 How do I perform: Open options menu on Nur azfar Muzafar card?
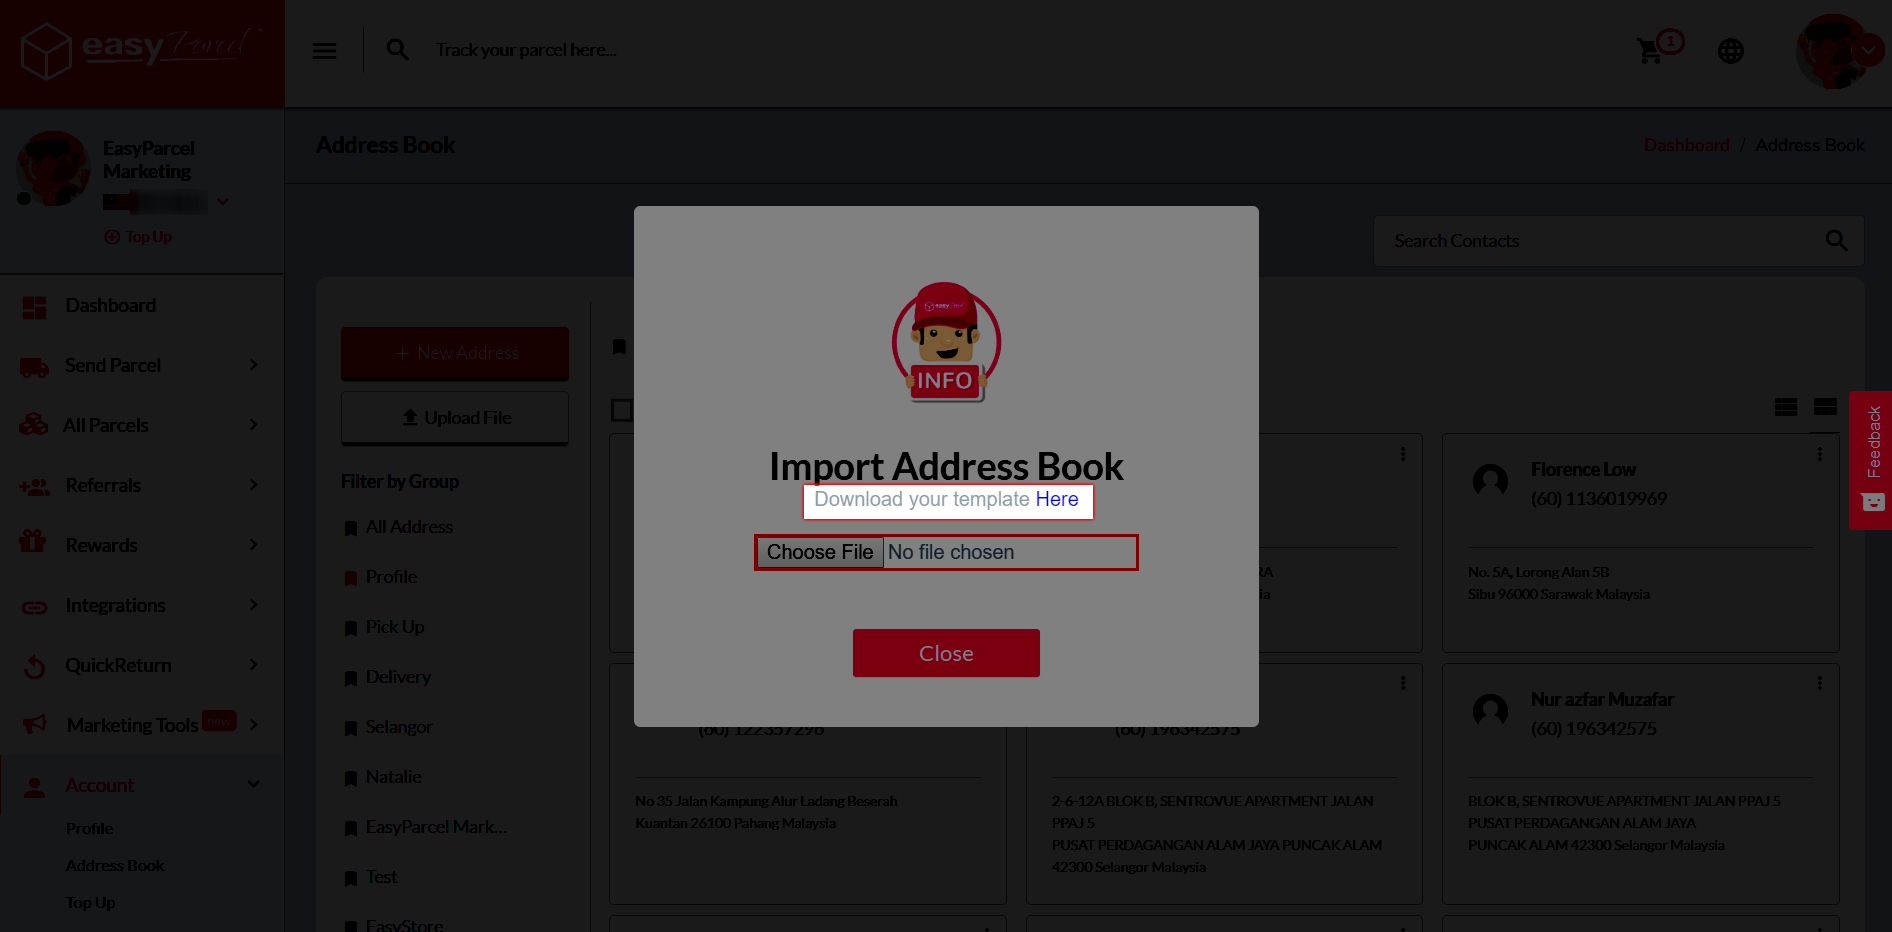point(1819,683)
